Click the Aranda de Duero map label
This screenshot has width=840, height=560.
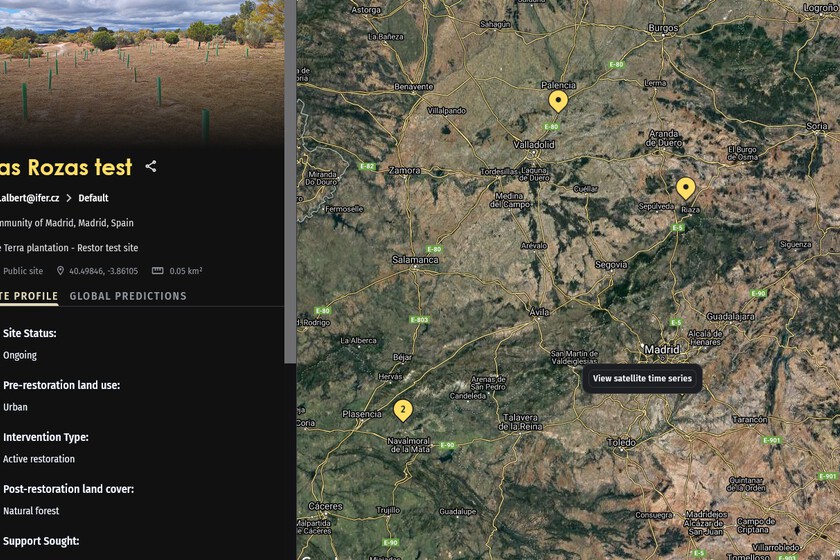click(x=664, y=138)
